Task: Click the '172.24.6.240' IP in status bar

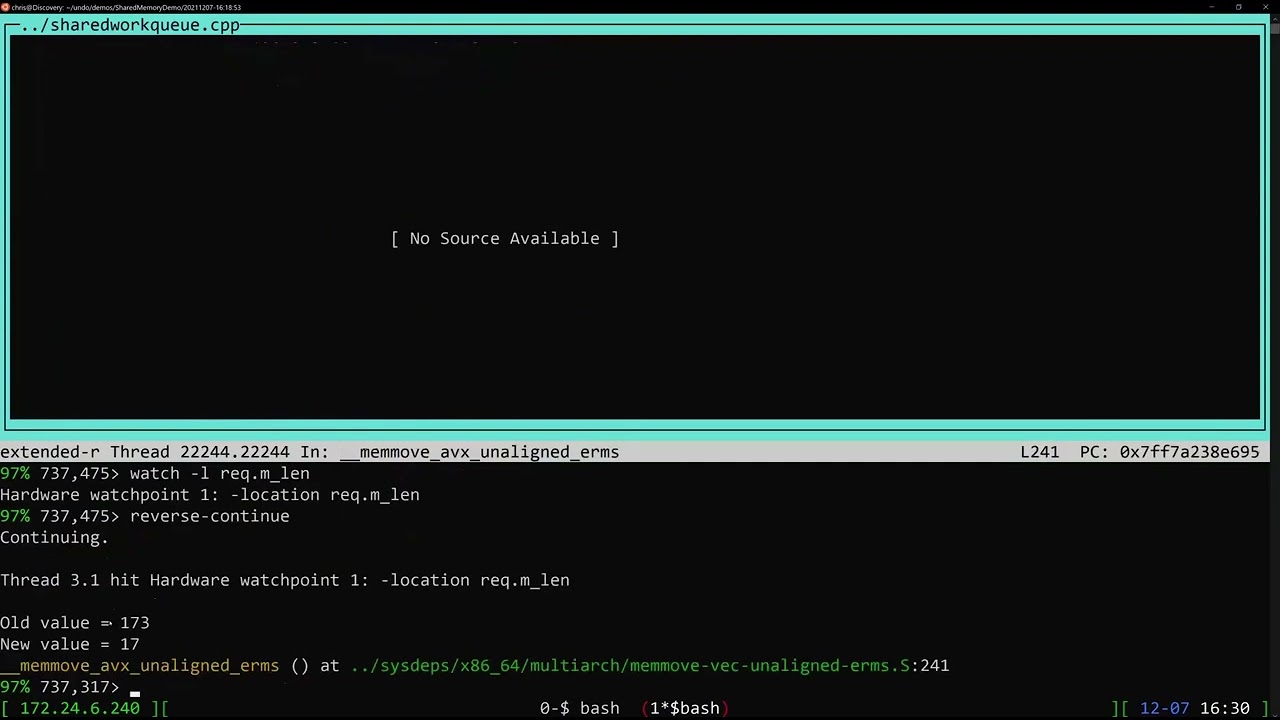Action: coord(80,708)
